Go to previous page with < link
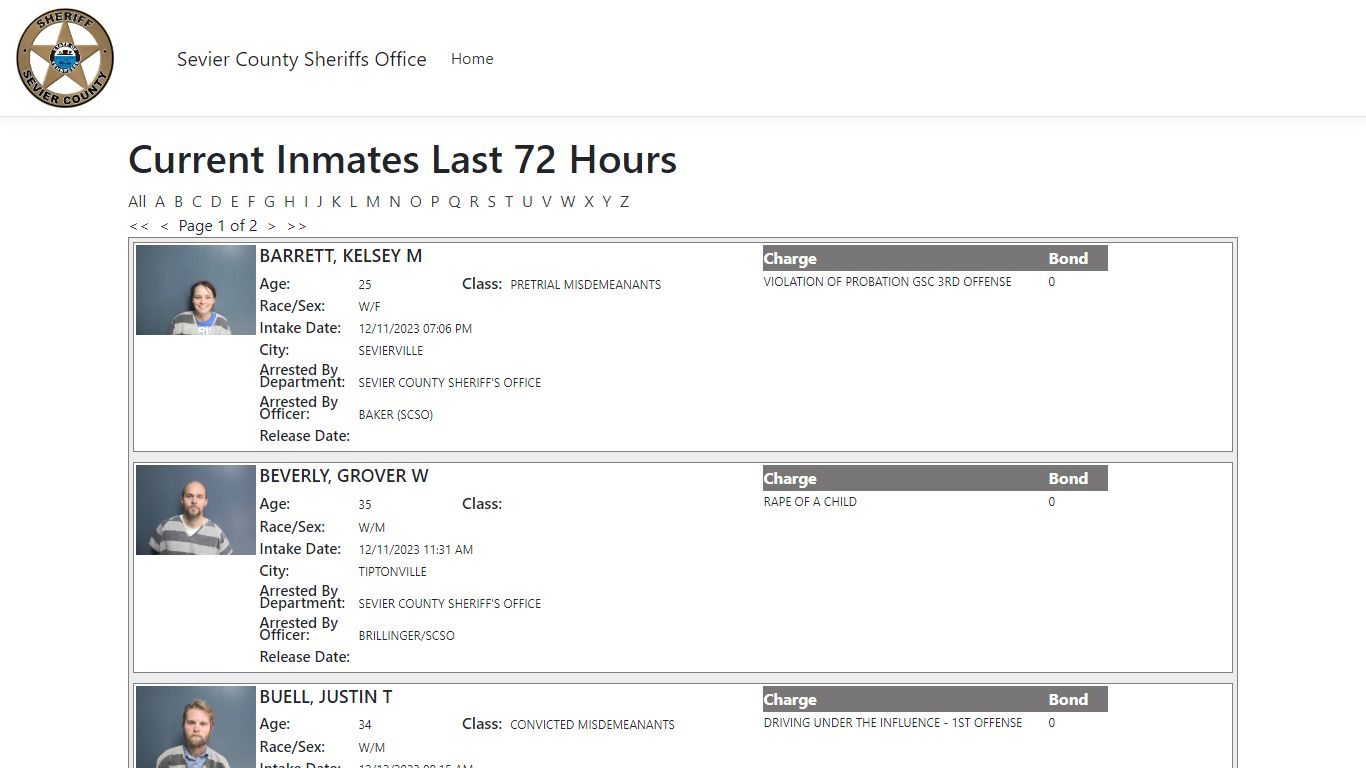Screen dimensions: 1366x768 tap(165, 226)
